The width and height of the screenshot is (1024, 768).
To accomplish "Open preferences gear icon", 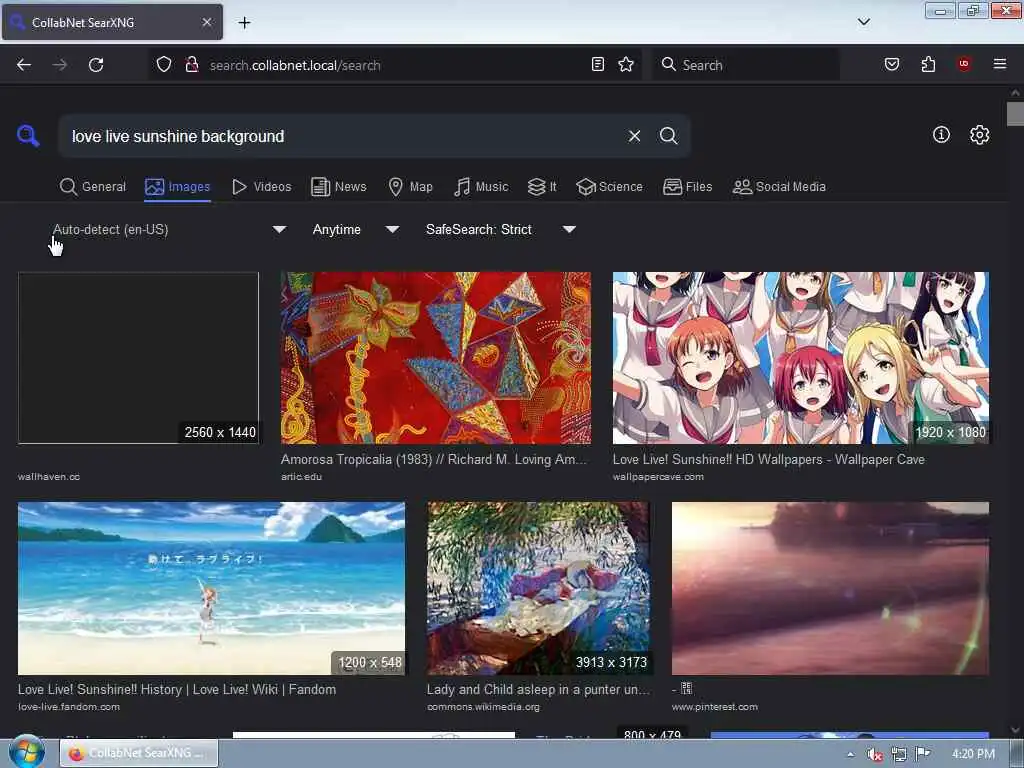I will coord(979,135).
